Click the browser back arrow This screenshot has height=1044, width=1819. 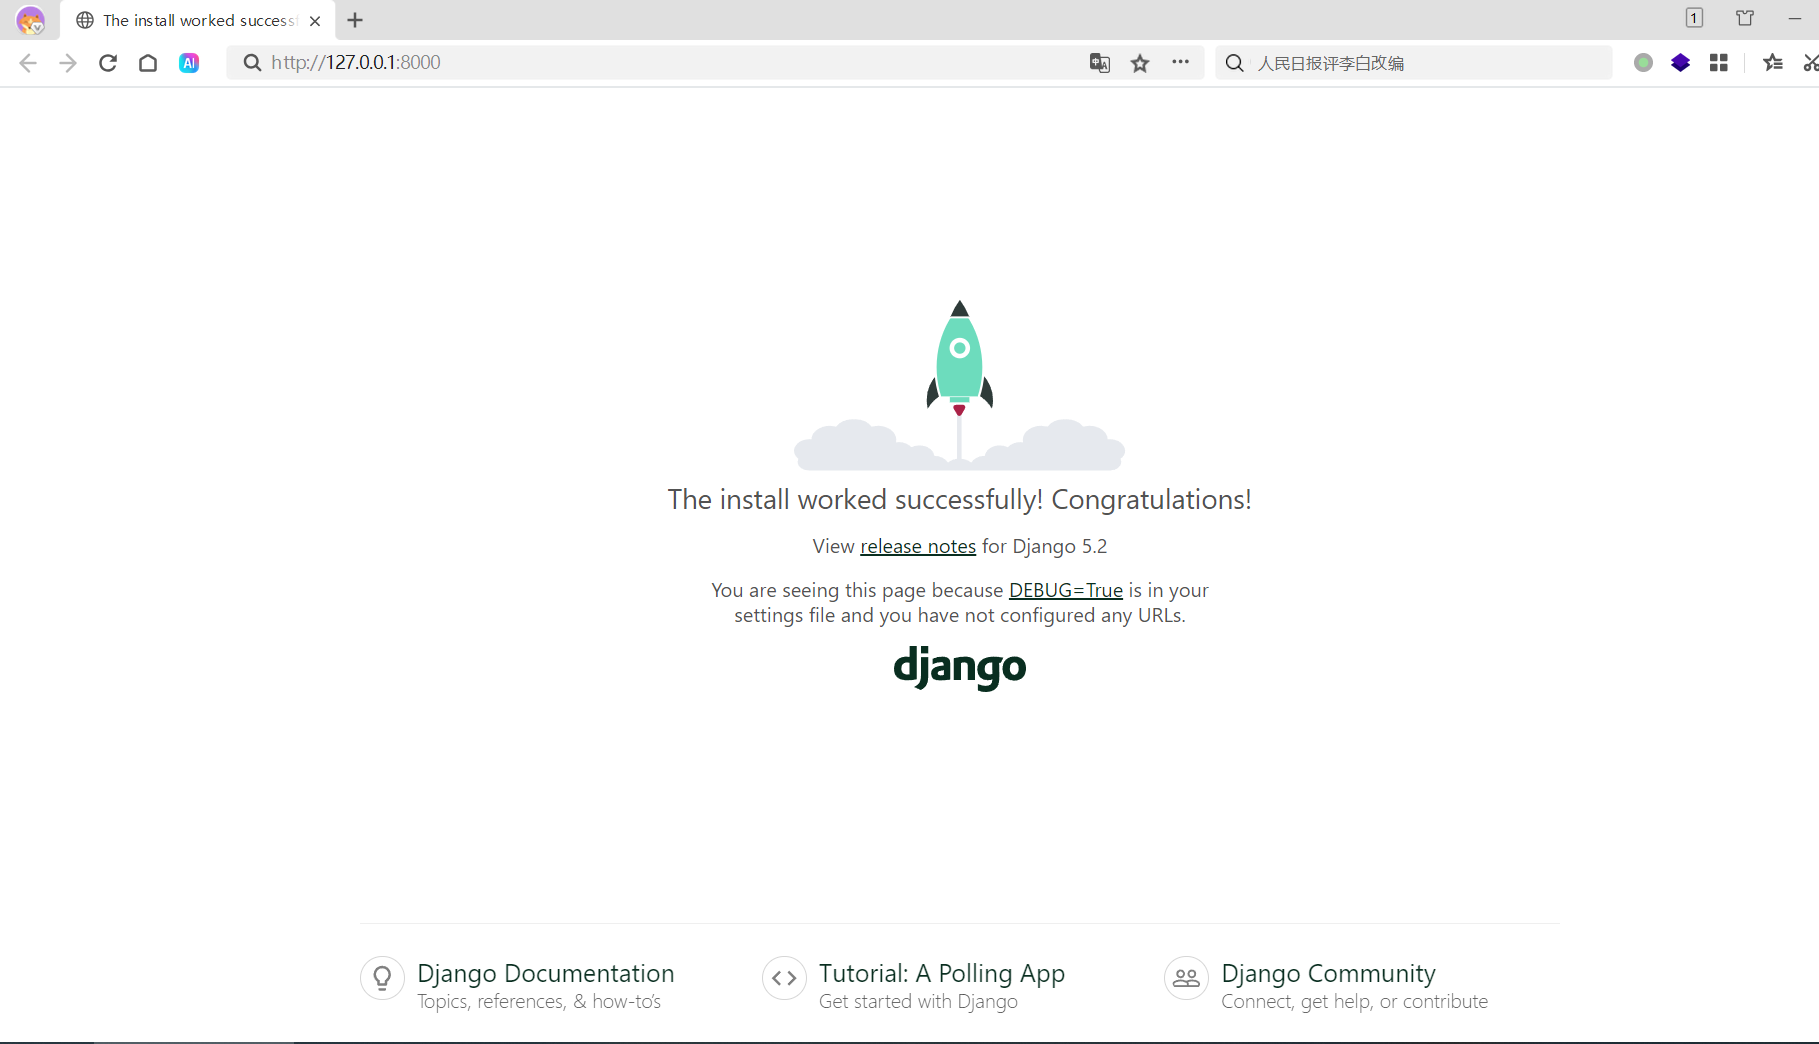(28, 63)
